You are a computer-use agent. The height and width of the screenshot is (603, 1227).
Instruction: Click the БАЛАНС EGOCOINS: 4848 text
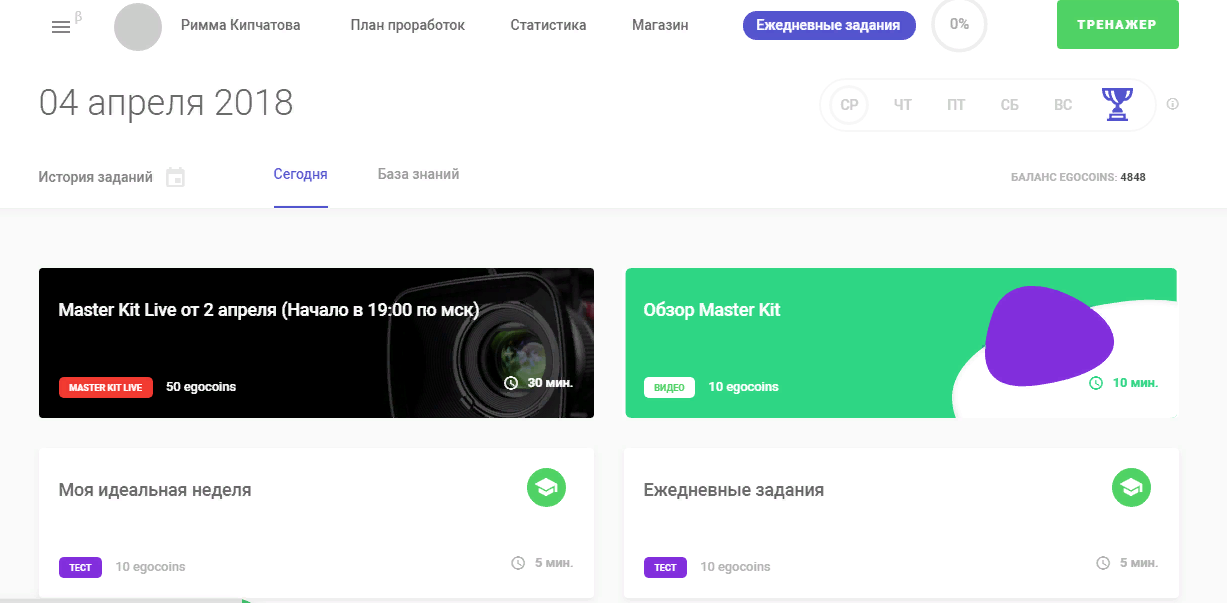1079,177
